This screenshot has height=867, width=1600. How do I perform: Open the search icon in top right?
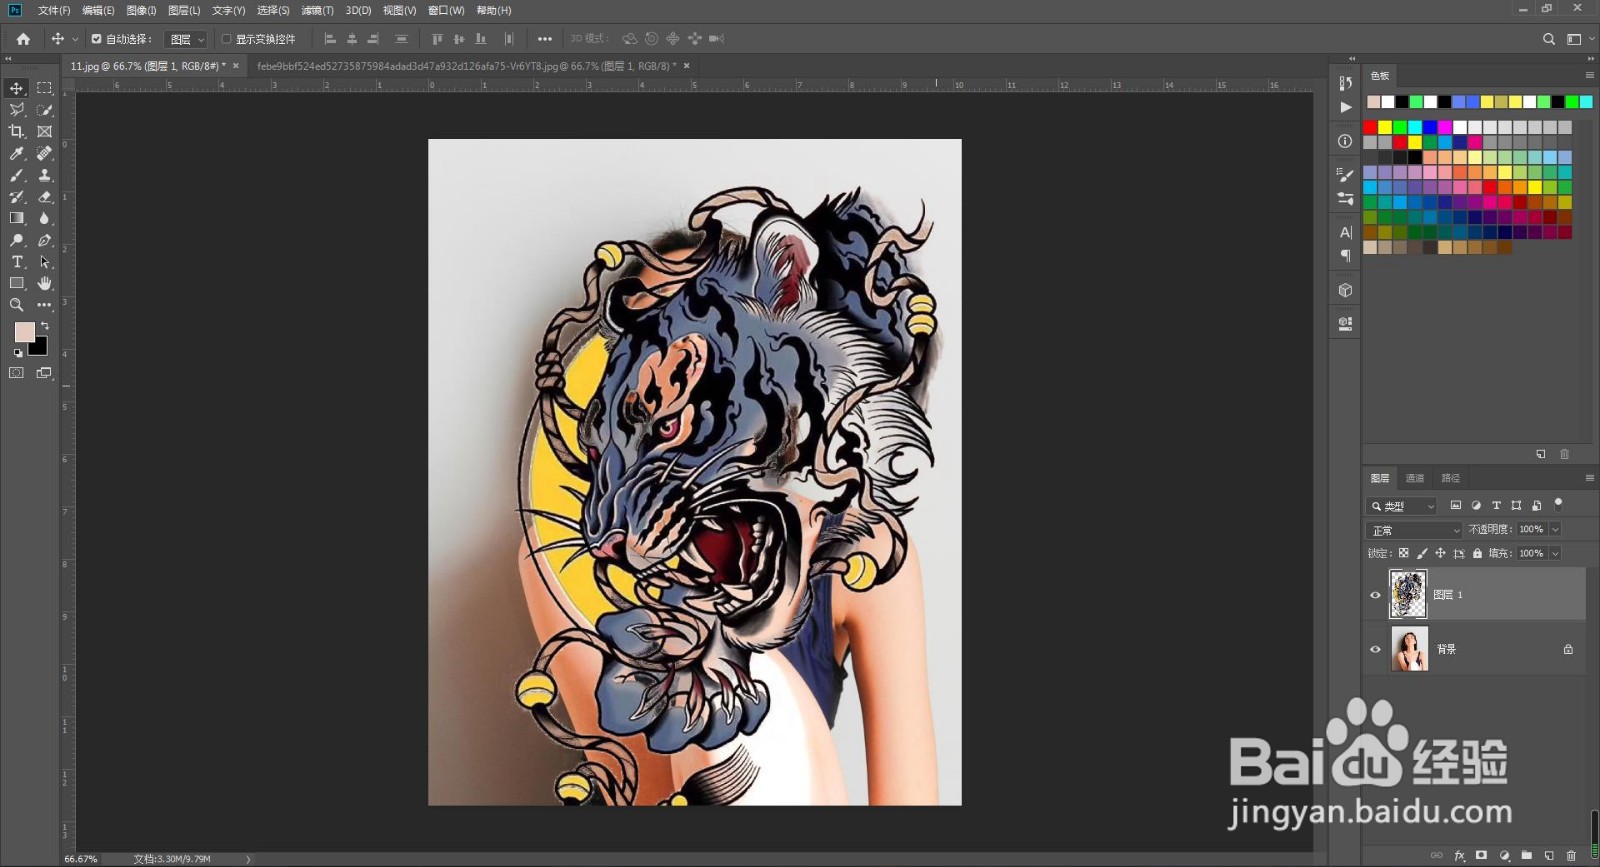(x=1549, y=39)
